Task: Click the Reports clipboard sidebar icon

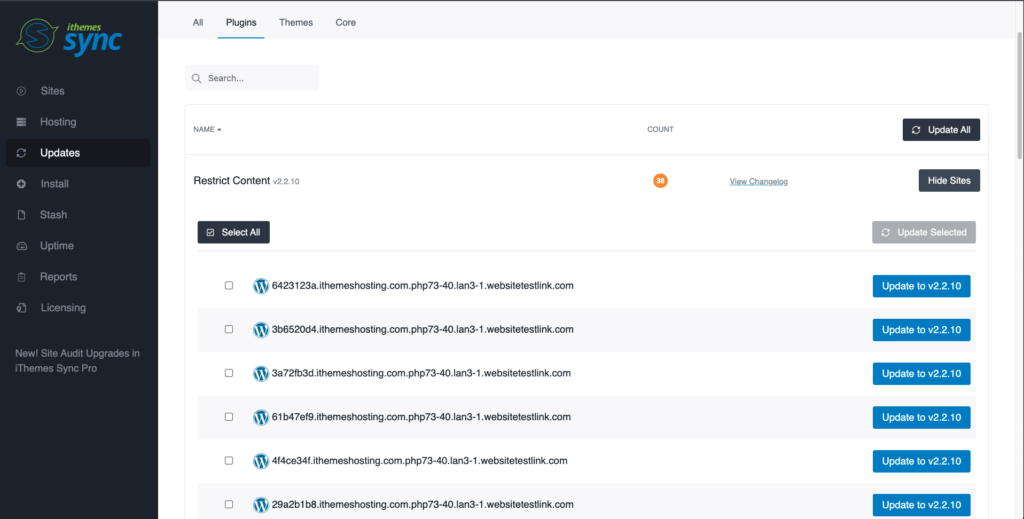Action: click(22, 277)
